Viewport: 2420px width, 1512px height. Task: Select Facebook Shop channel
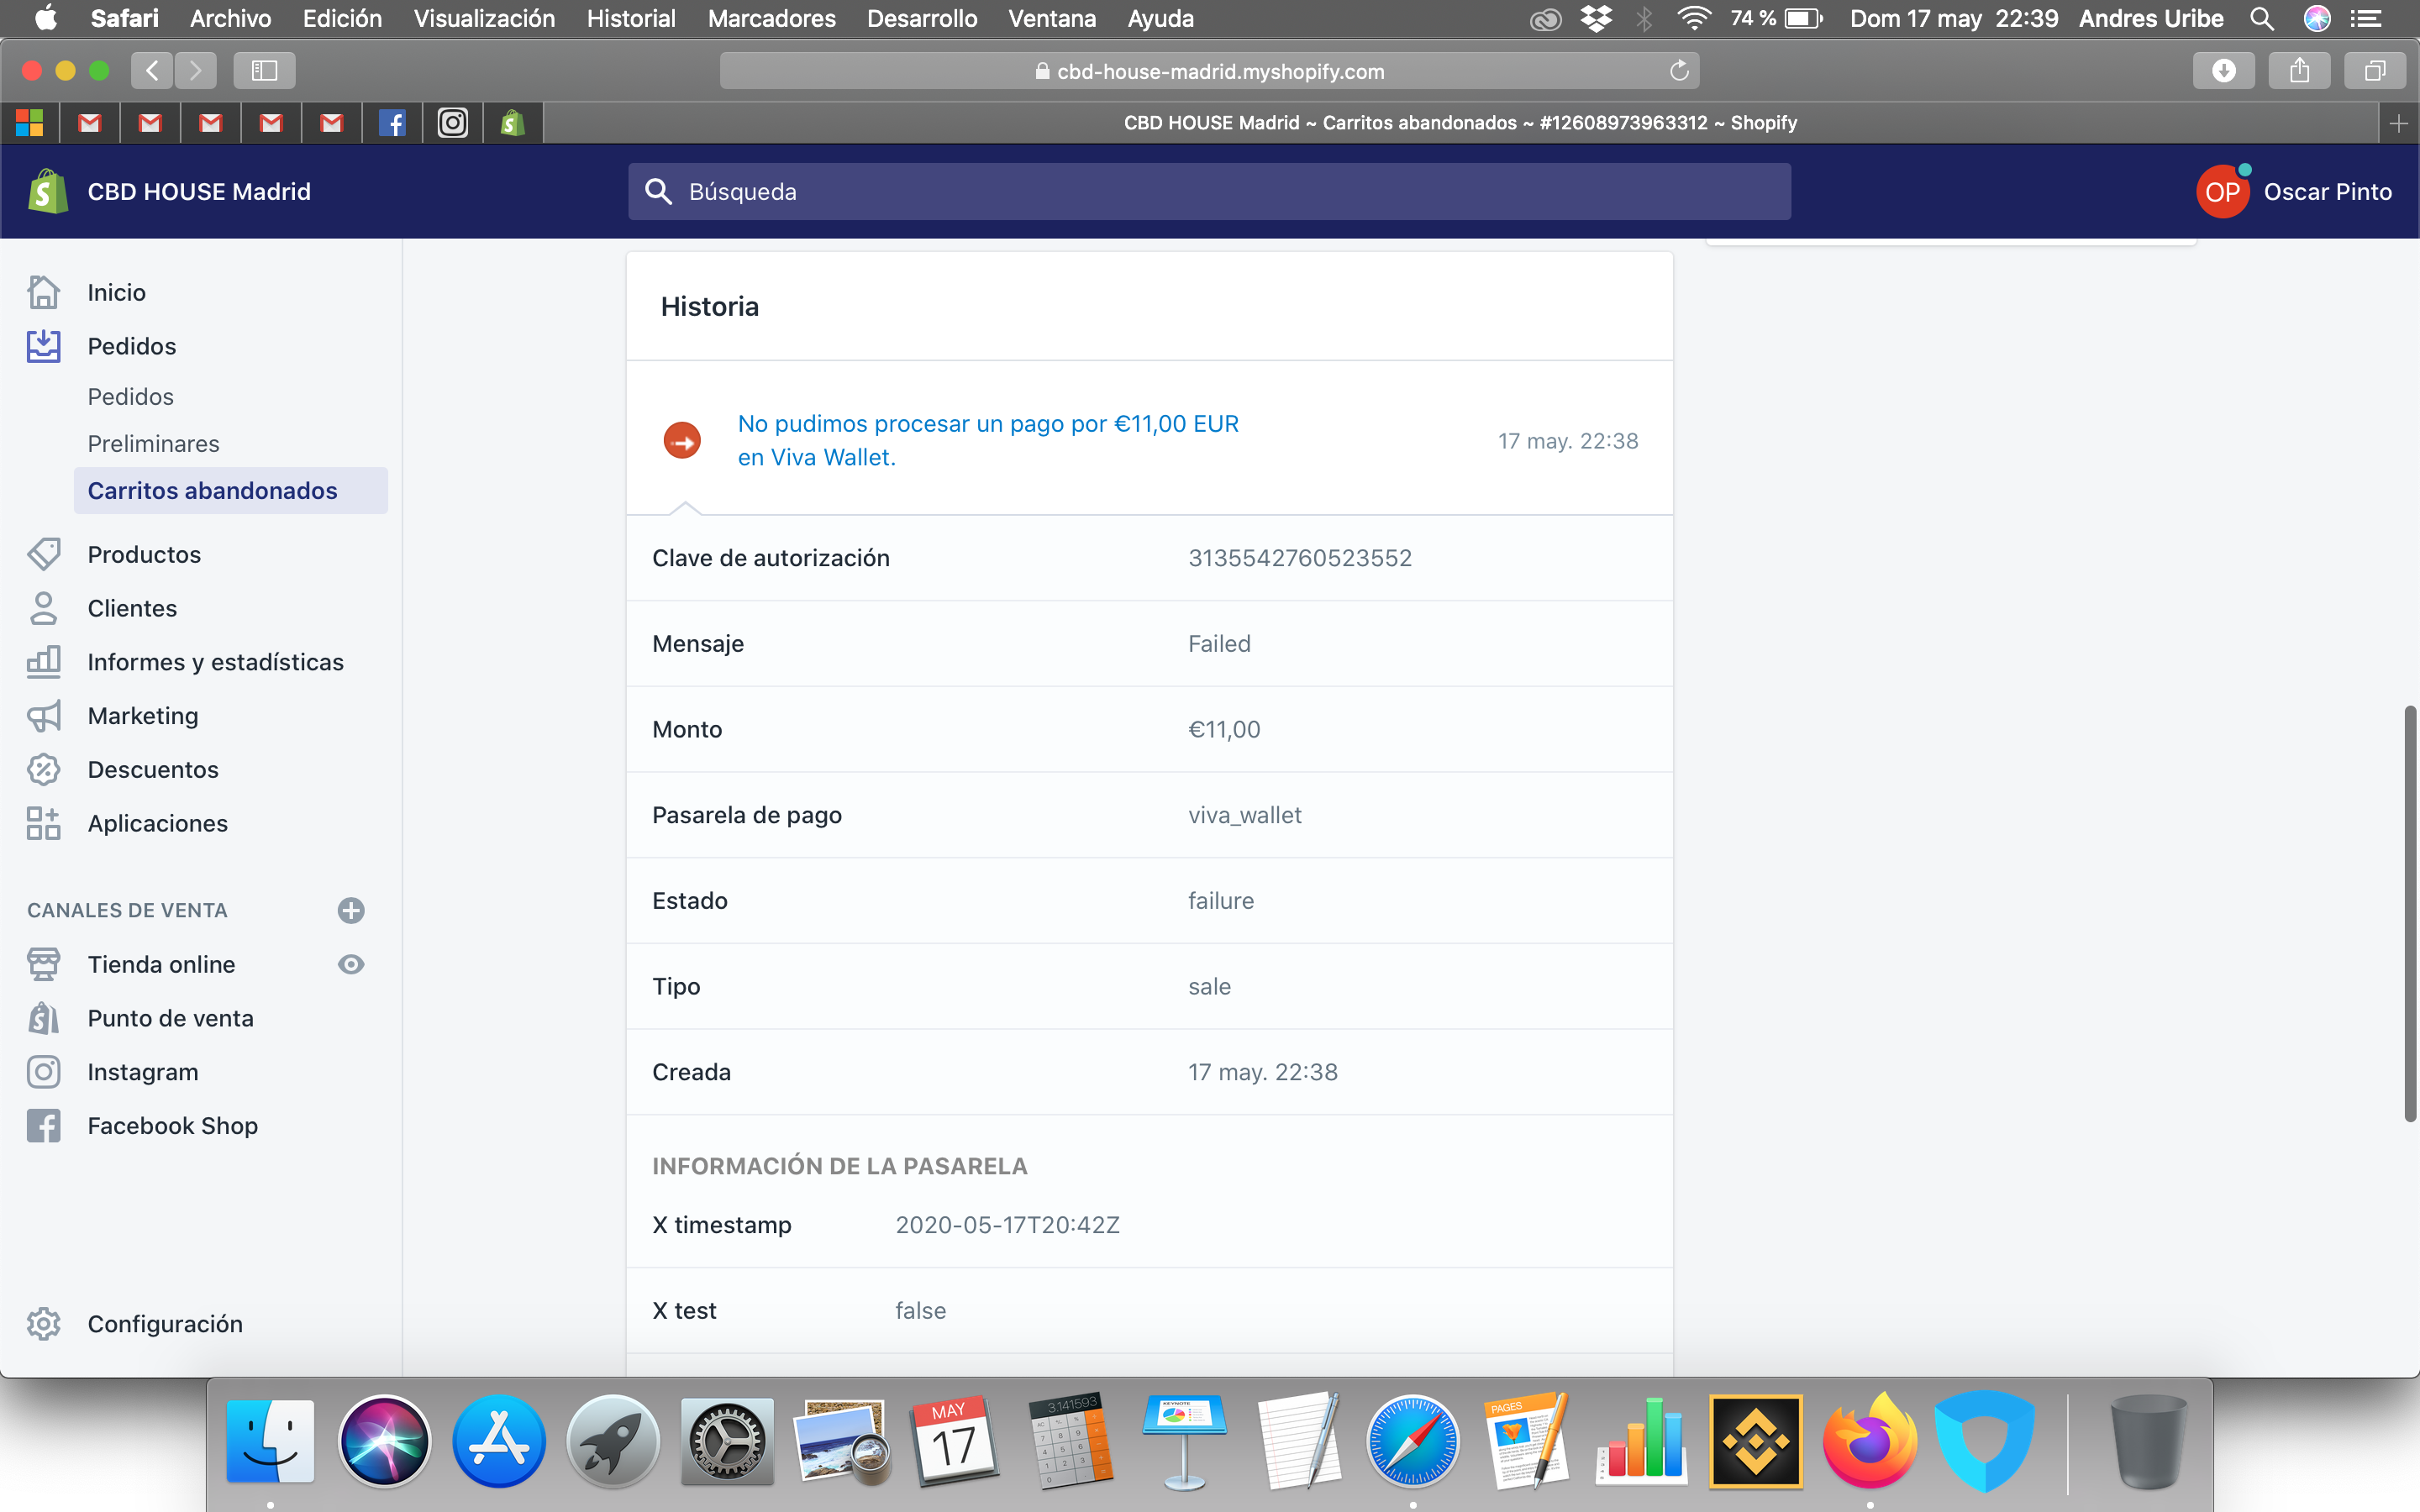(172, 1125)
